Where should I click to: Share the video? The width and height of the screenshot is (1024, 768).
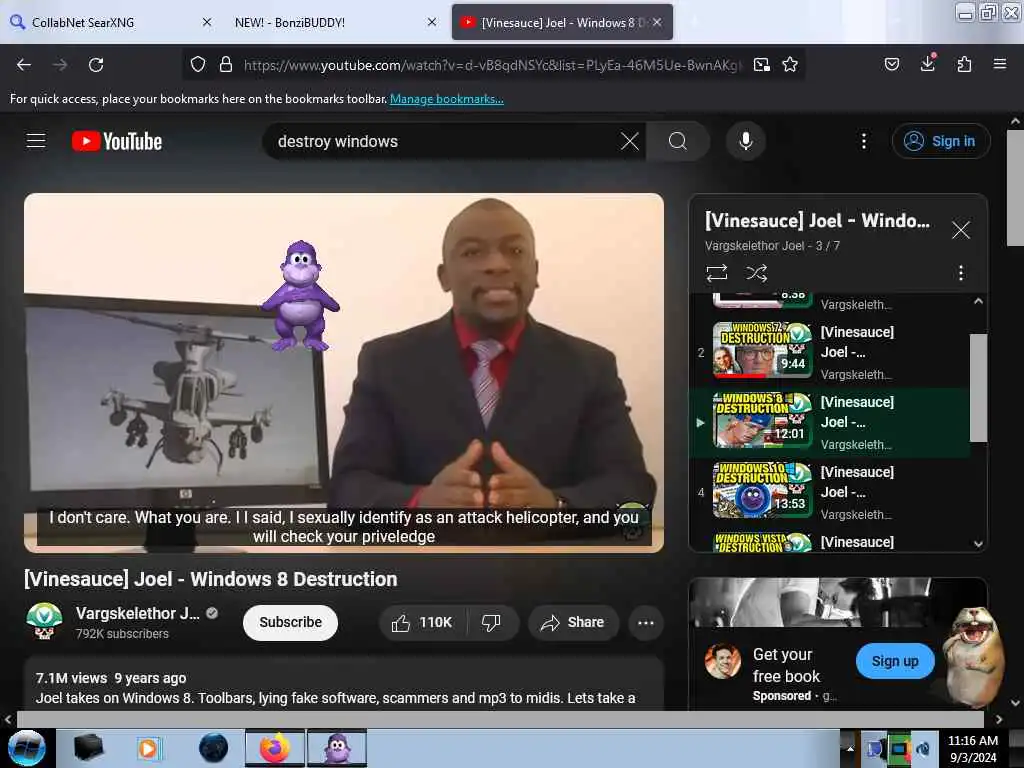pos(573,623)
